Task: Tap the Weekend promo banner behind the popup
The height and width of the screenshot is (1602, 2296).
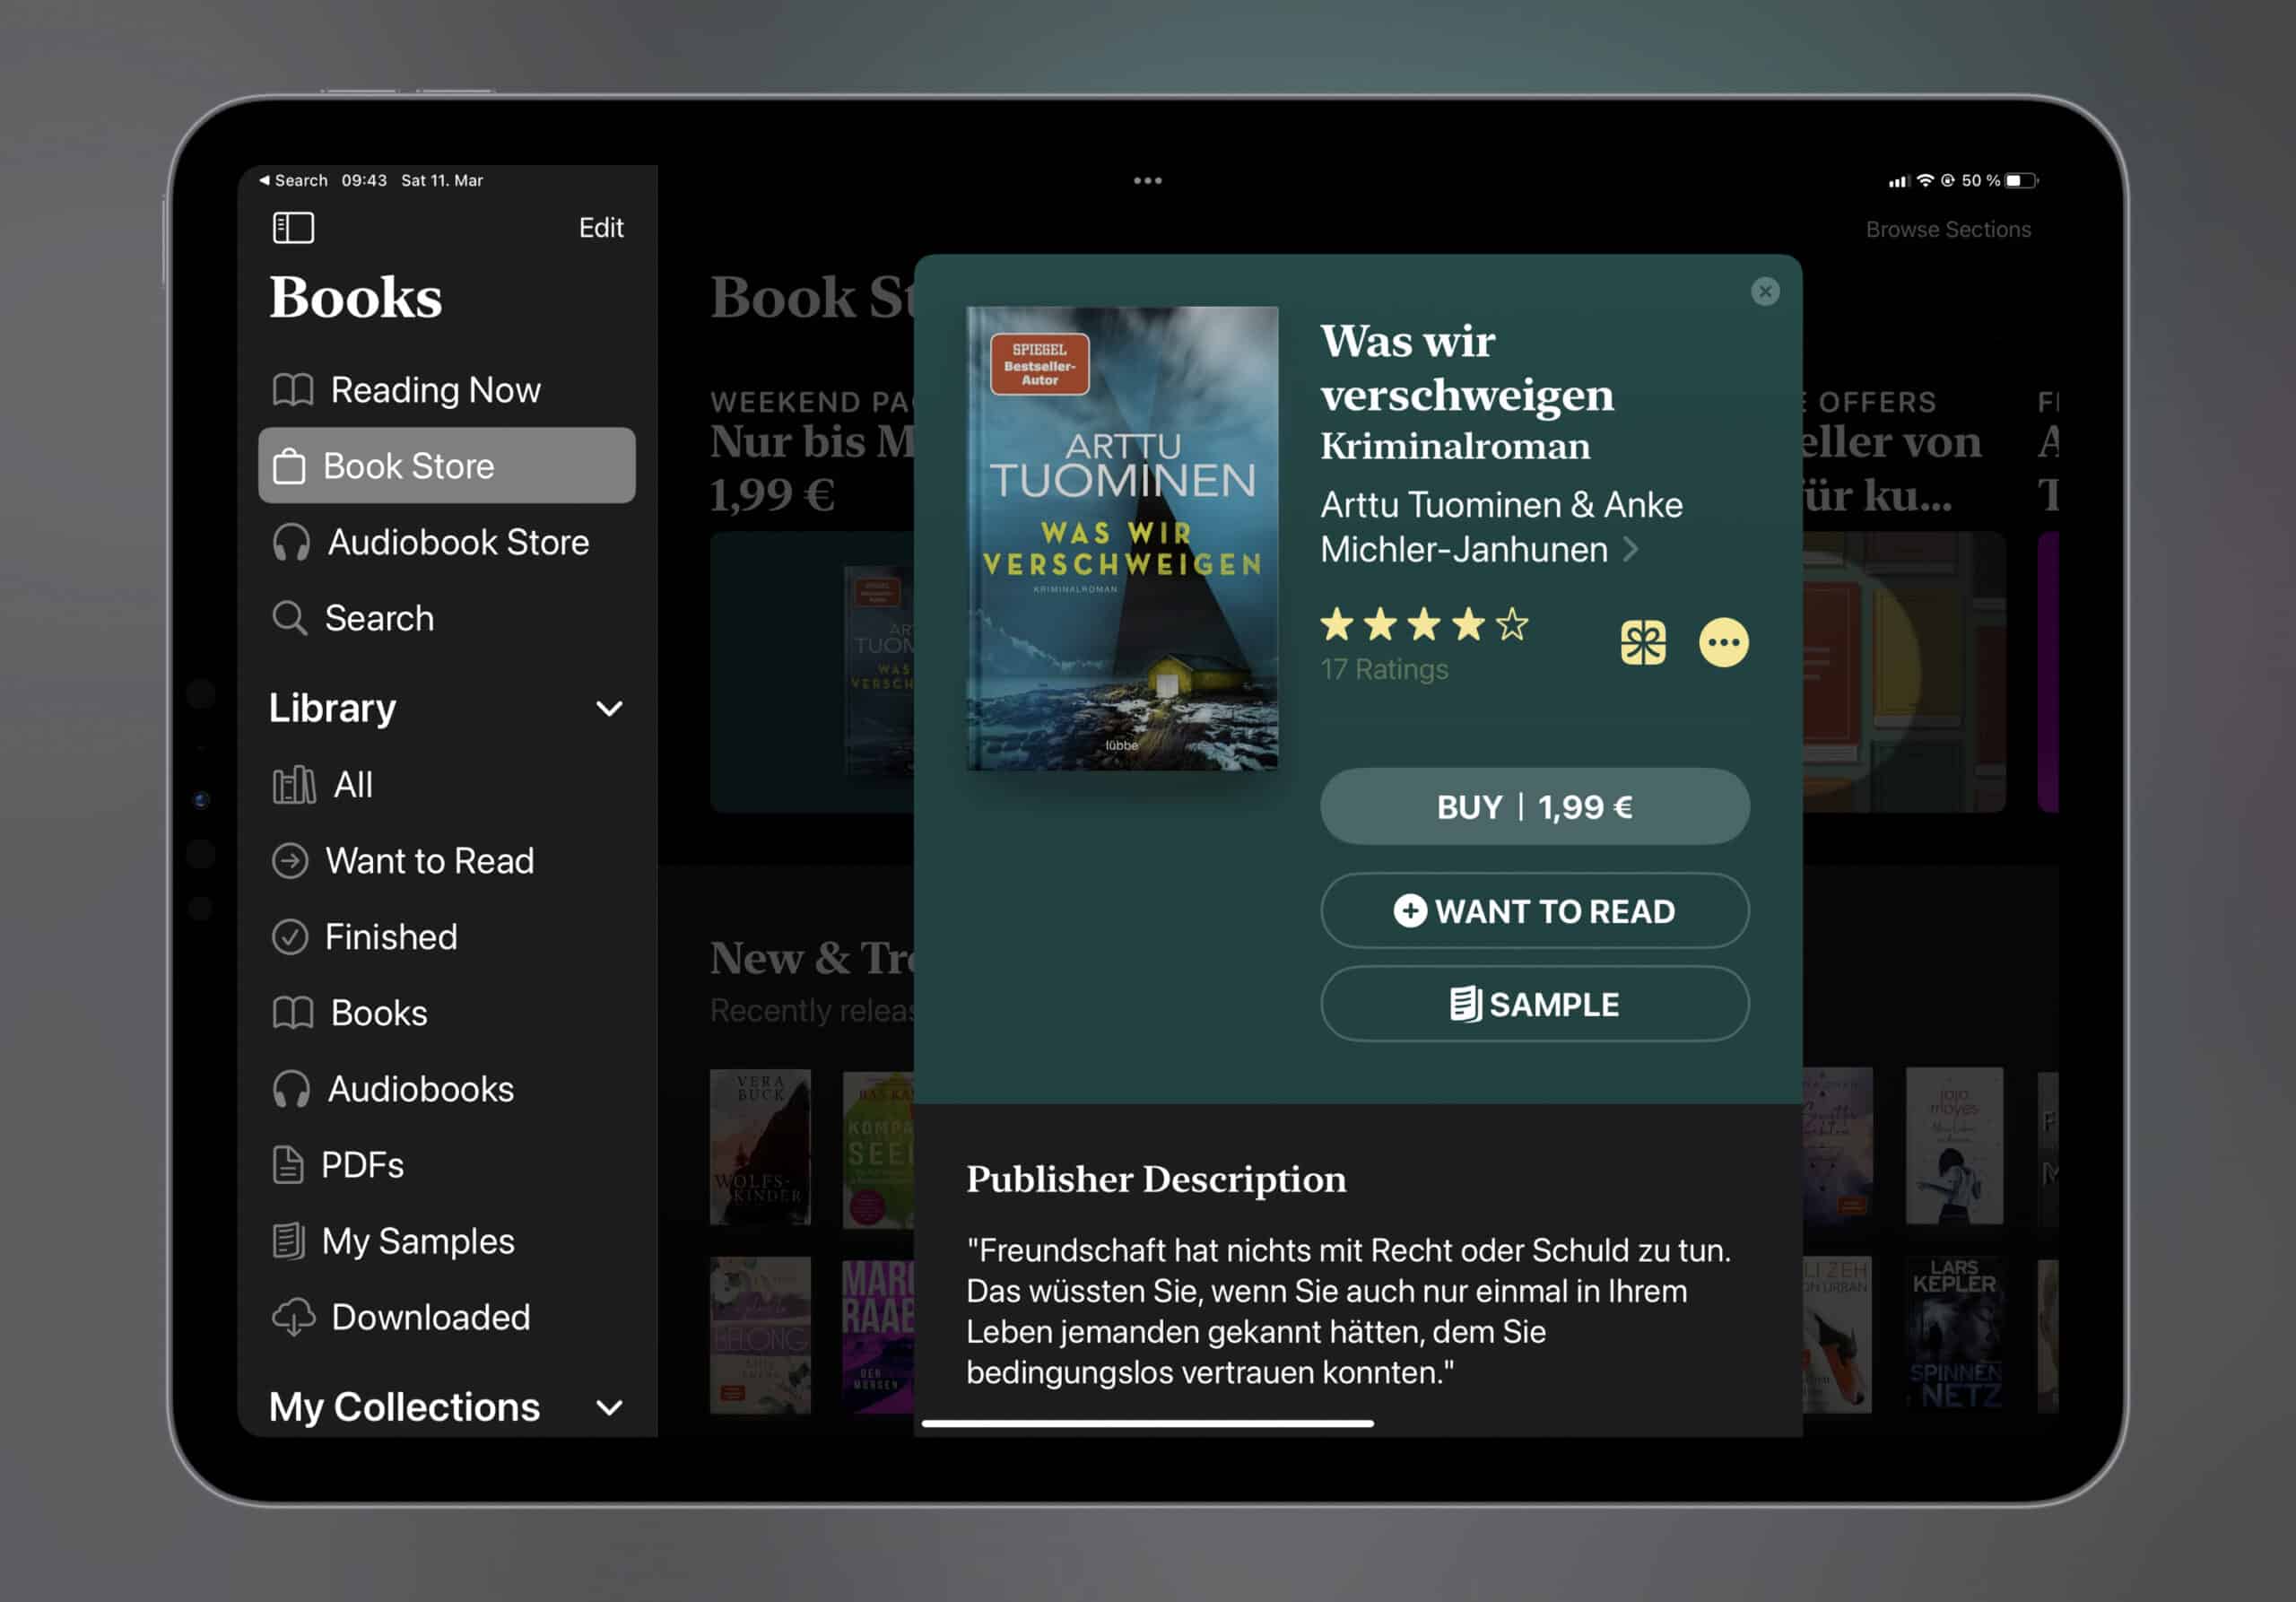Action: pos(811,672)
